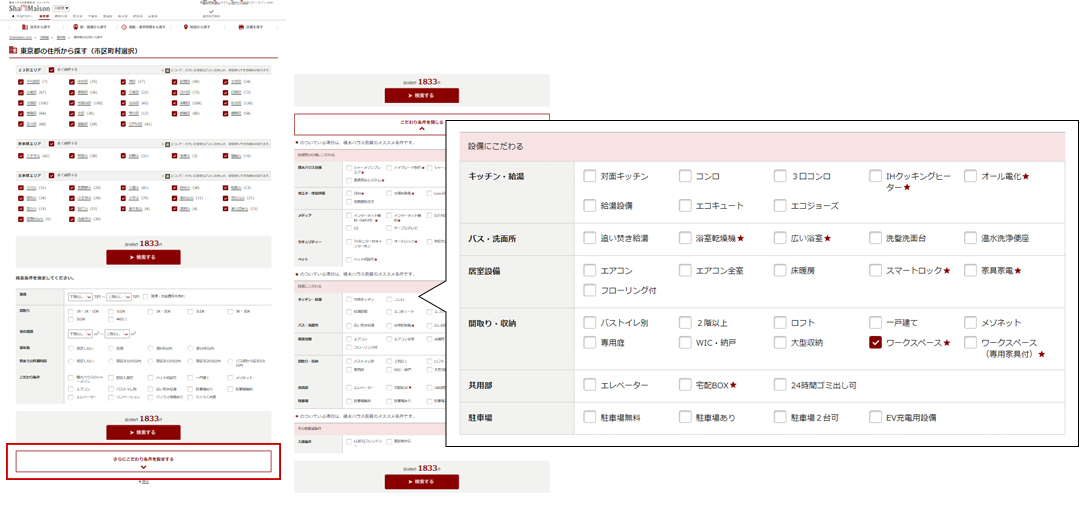Click 検索する button above こだわり条件 panel
Image resolution: width=1080 pixels, height=515 pixels.
tap(421, 95)
